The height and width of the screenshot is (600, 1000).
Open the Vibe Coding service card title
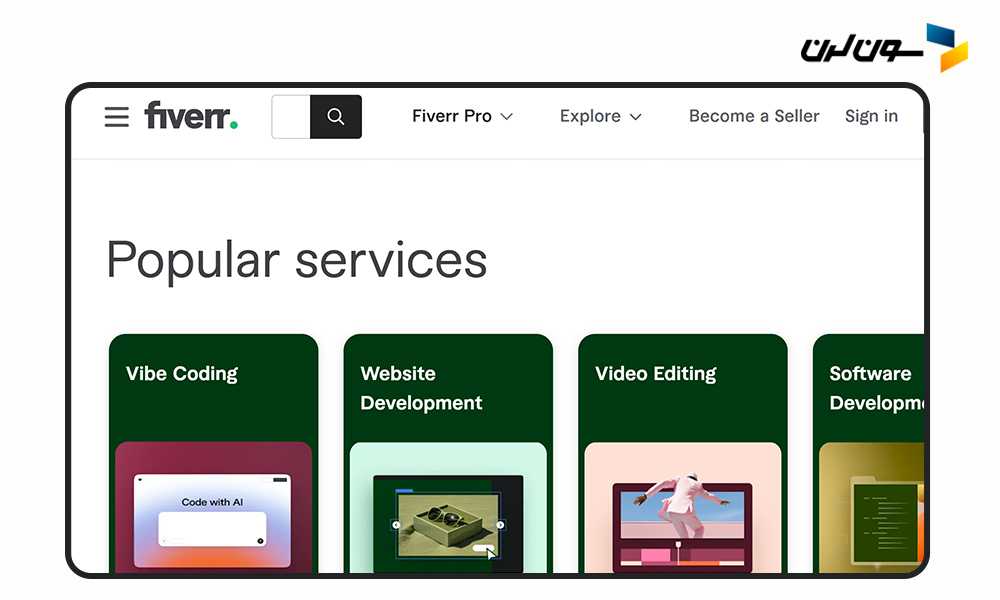[182, 374]
